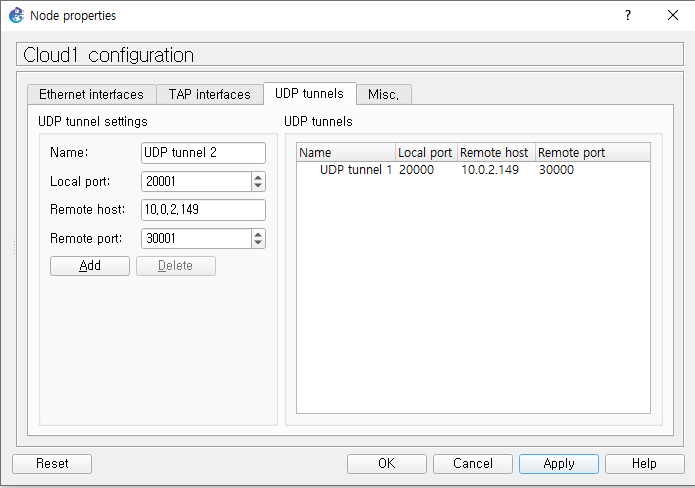Screen dimensions: 695x488
Task: Click the Delete button
Action: coord(176,266)
